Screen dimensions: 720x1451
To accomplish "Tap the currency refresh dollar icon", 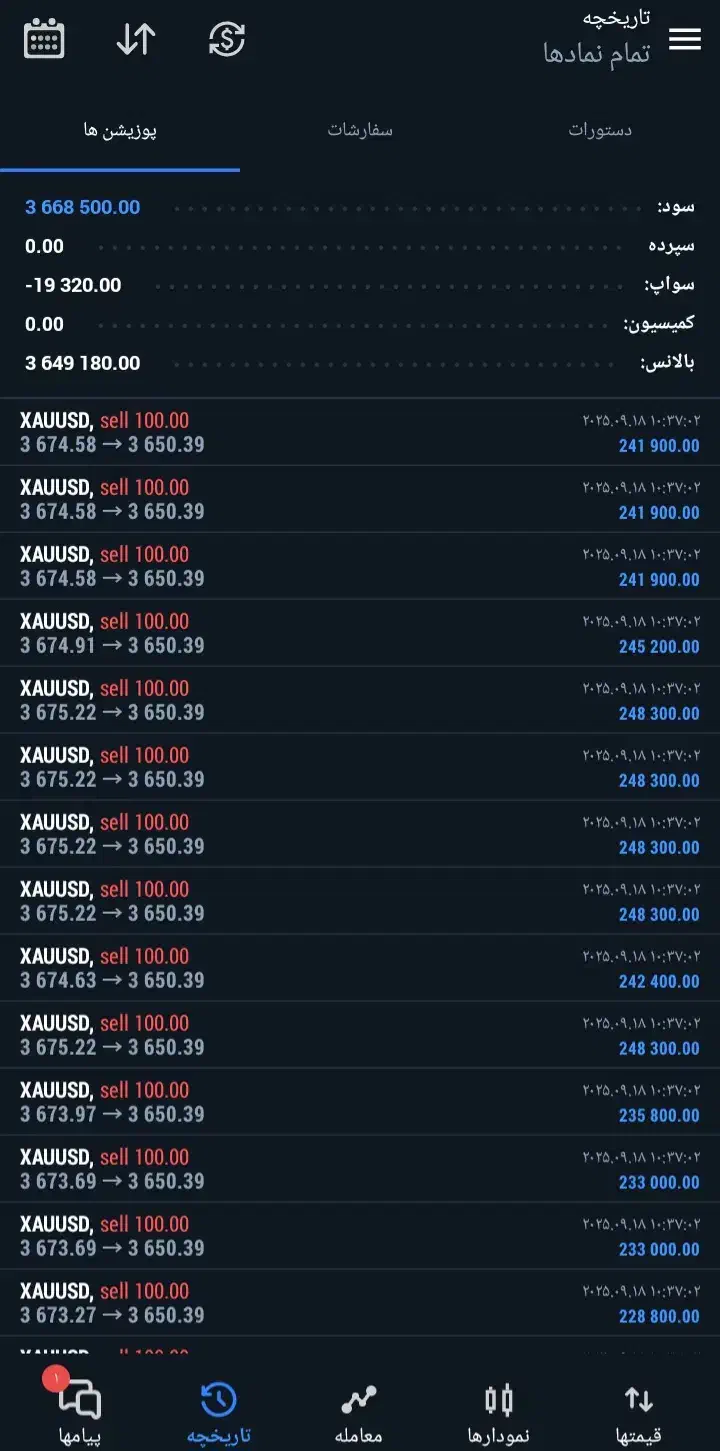I will 227,40.
